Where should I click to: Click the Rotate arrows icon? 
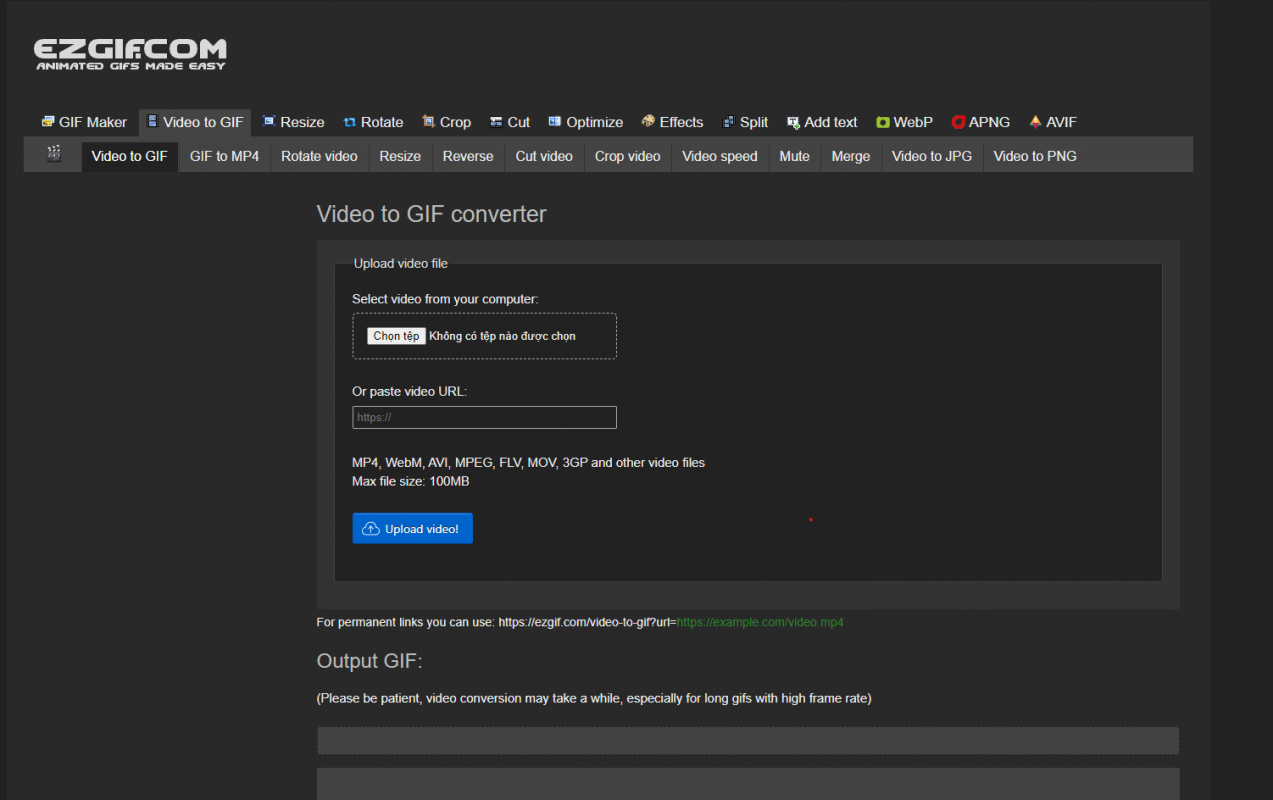point(350,122)
